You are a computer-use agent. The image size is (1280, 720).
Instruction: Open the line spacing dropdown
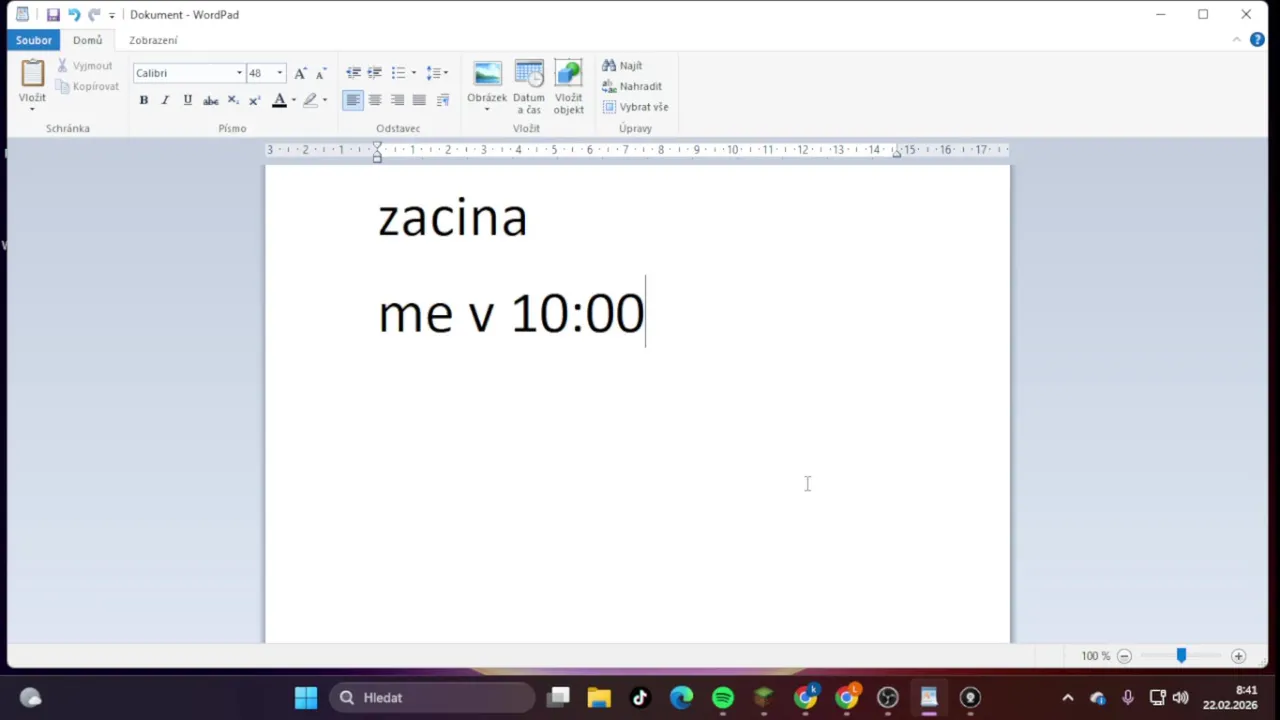tap(437, 73)
